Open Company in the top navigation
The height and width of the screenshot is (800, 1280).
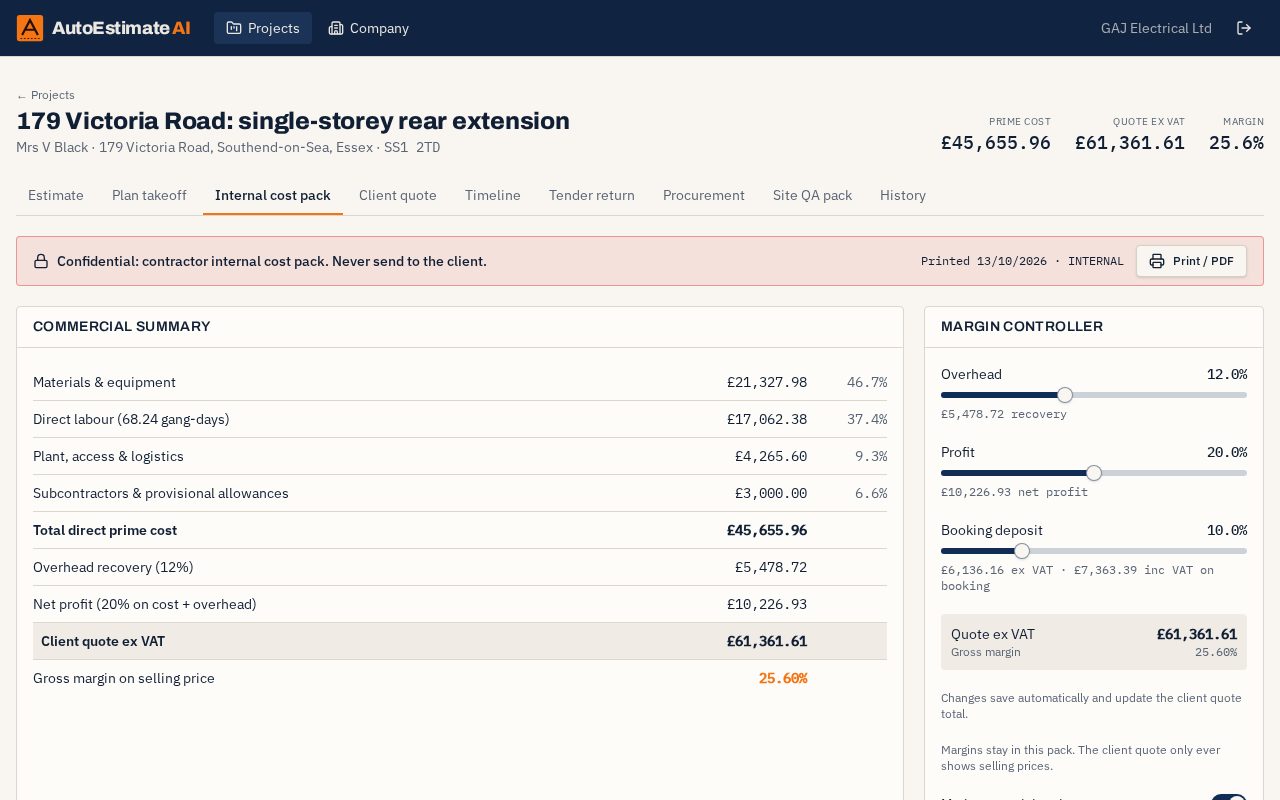point(369,28)
